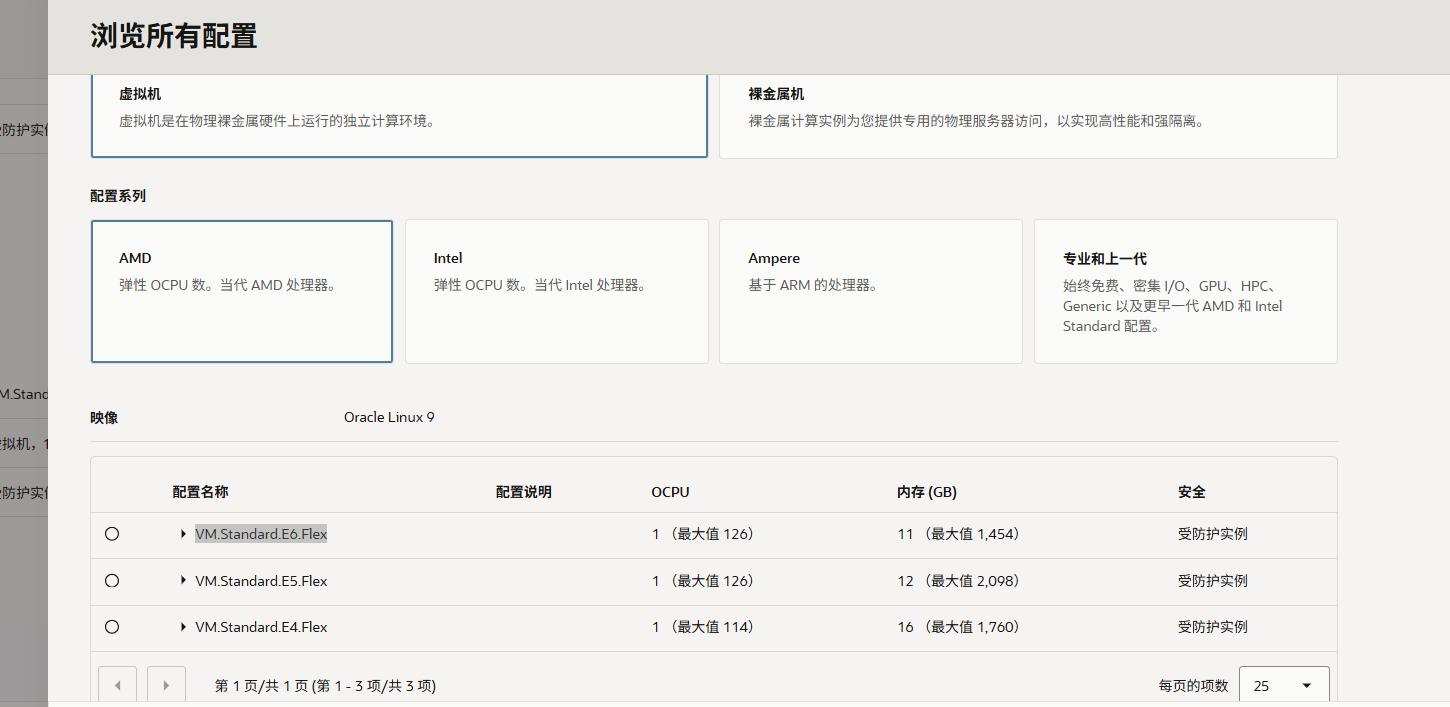The image size is (1450, 707).
Task: Go to next page arrow button
Action: (x=166, y=685)
